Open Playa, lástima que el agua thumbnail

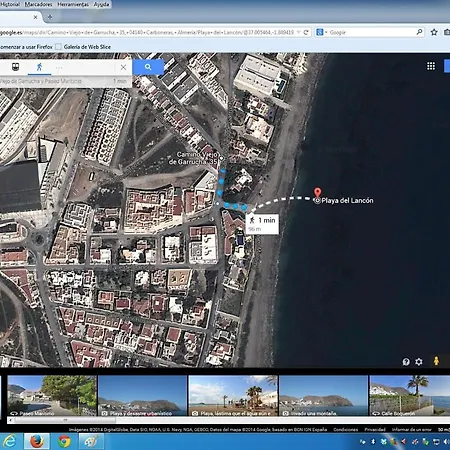(x=233, y=396)
